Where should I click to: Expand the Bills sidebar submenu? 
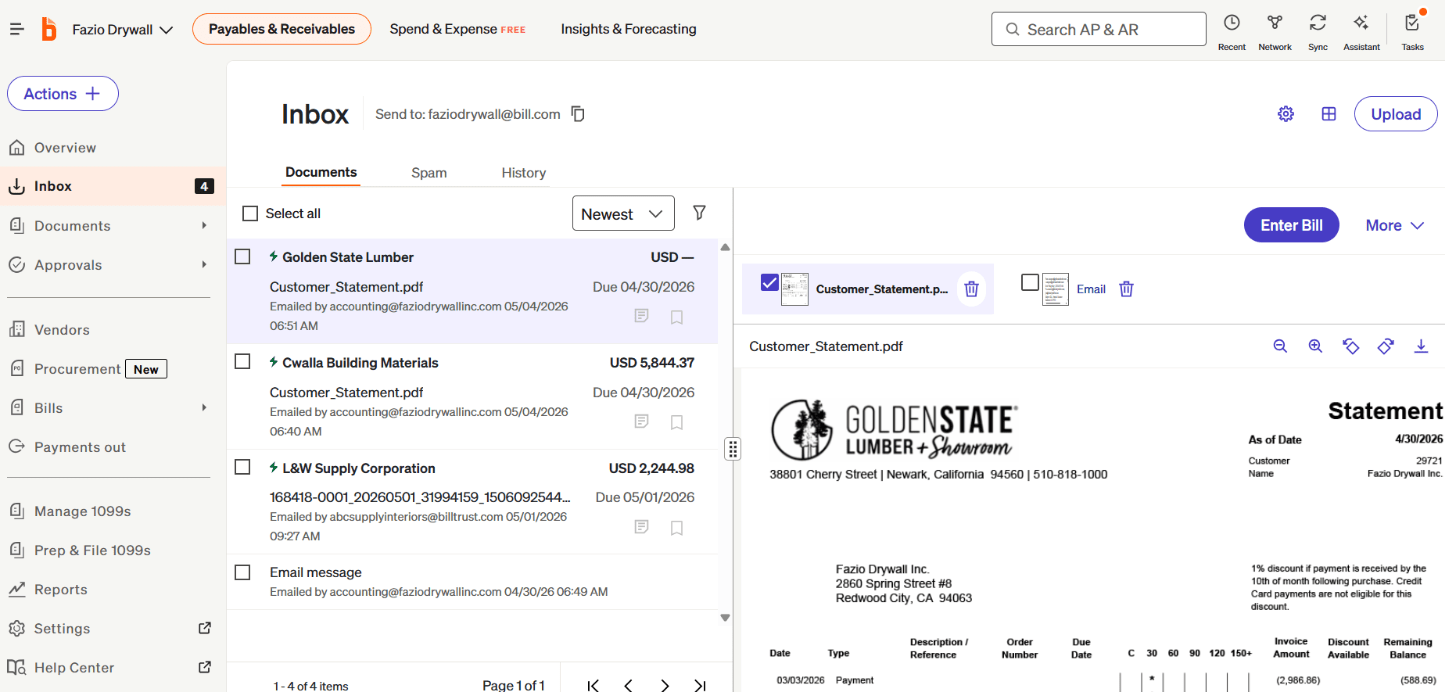(x=204, y=408)
